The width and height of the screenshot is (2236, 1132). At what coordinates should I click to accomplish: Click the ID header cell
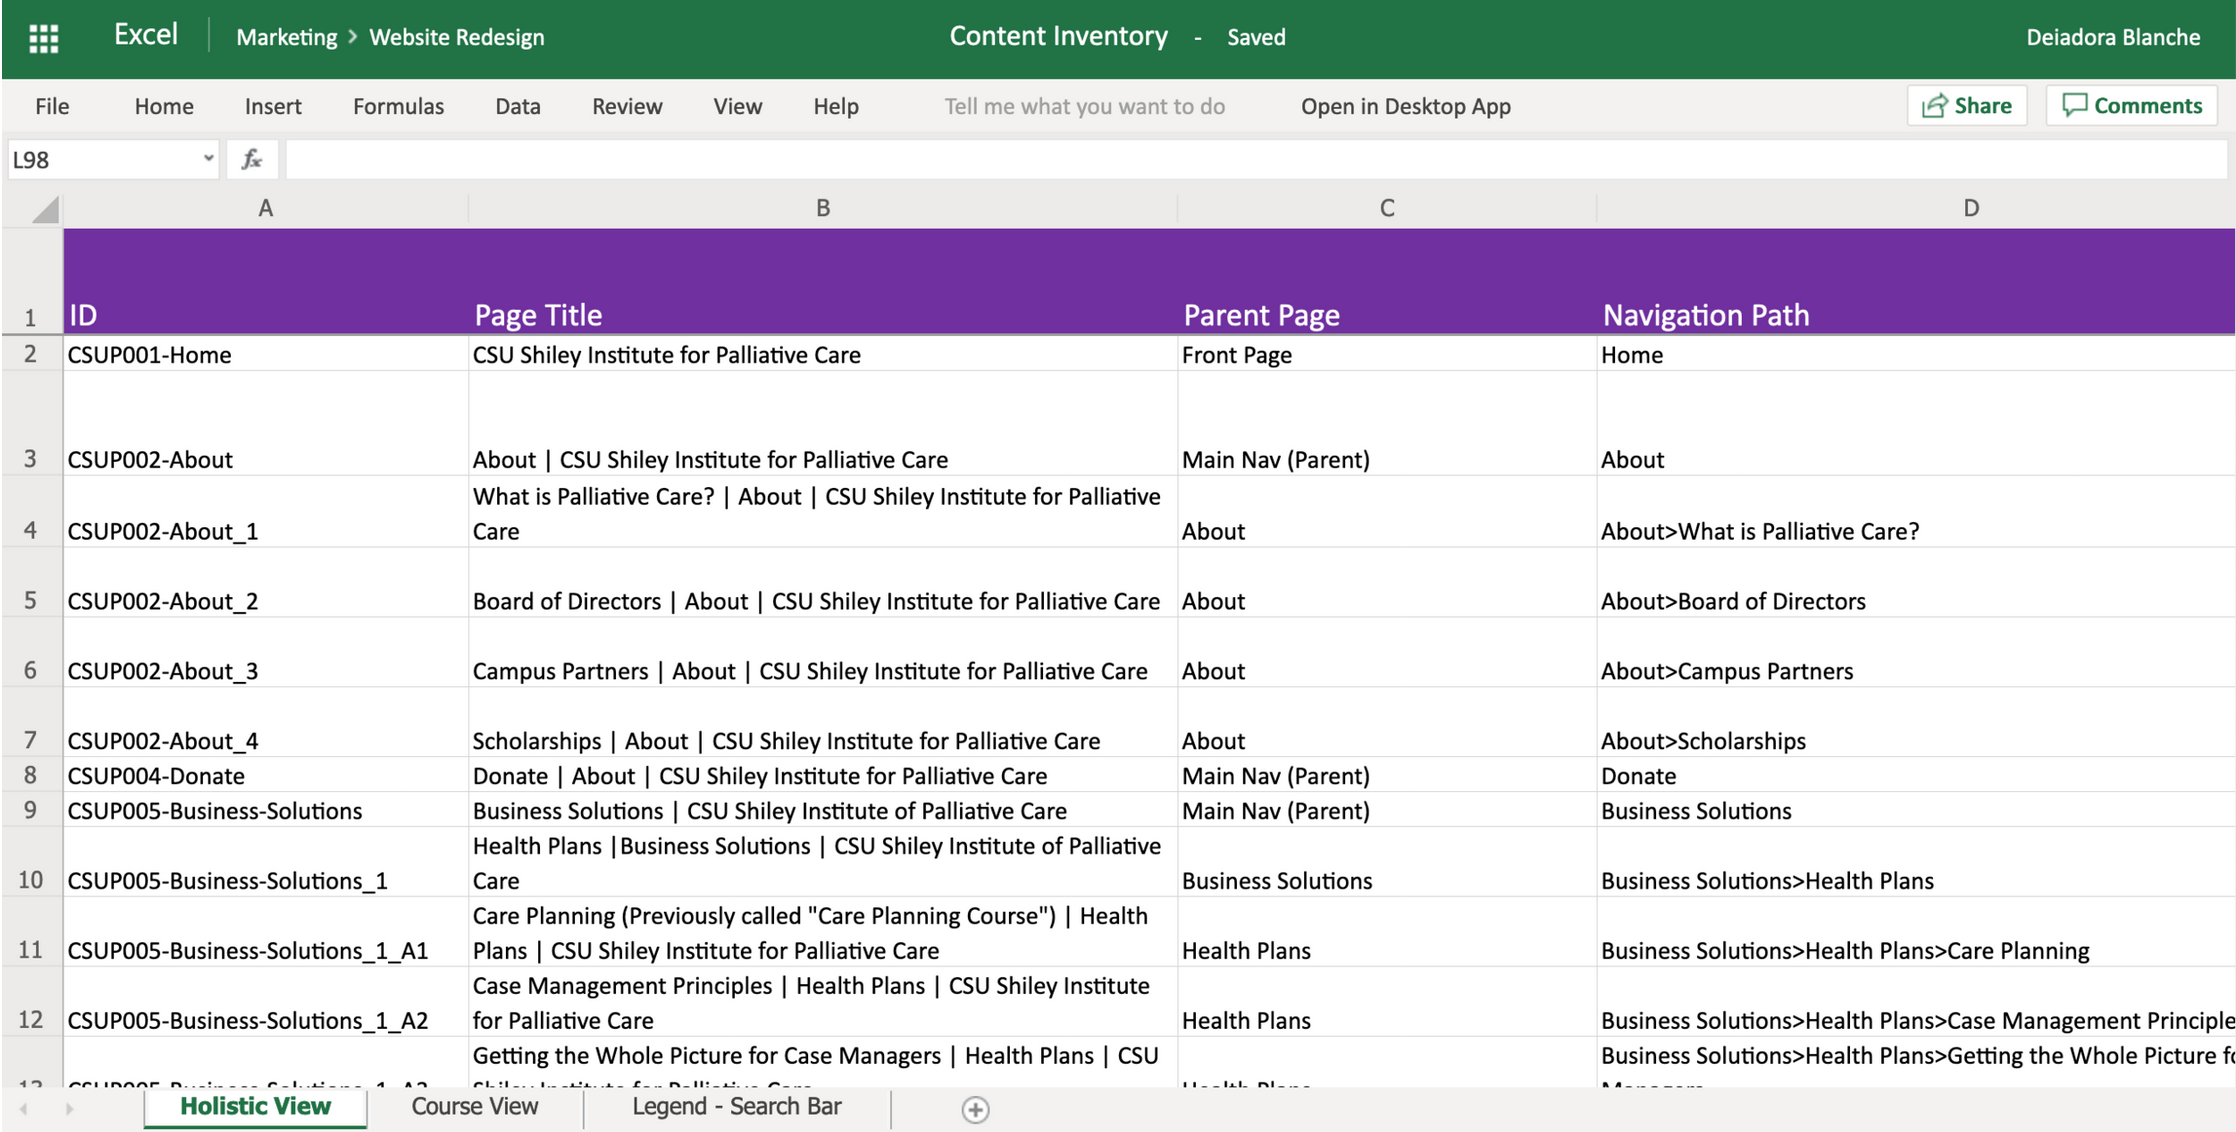tap(265, 281)
